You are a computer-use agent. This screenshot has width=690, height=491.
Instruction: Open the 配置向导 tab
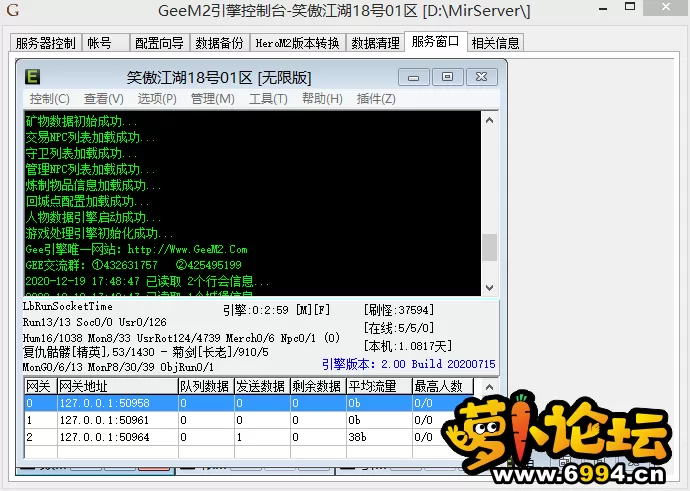point(160,43)
